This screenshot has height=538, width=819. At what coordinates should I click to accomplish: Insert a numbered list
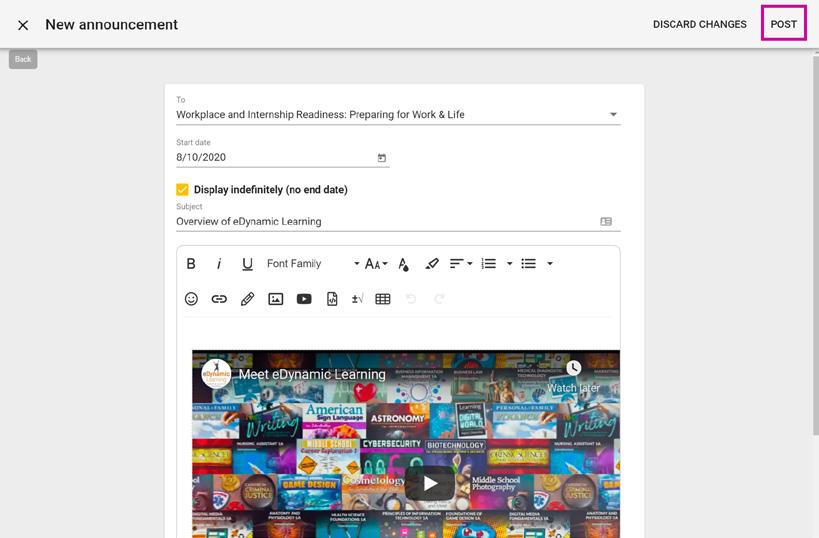pyautogui.click(x=489, y=264)
